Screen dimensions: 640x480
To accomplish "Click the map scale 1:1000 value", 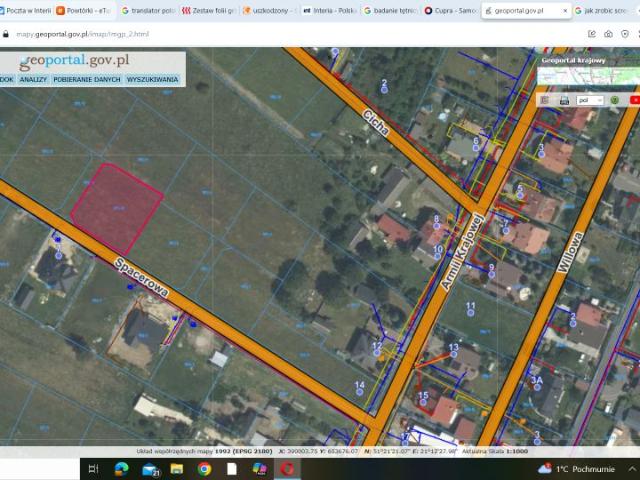I will point(518,451).
